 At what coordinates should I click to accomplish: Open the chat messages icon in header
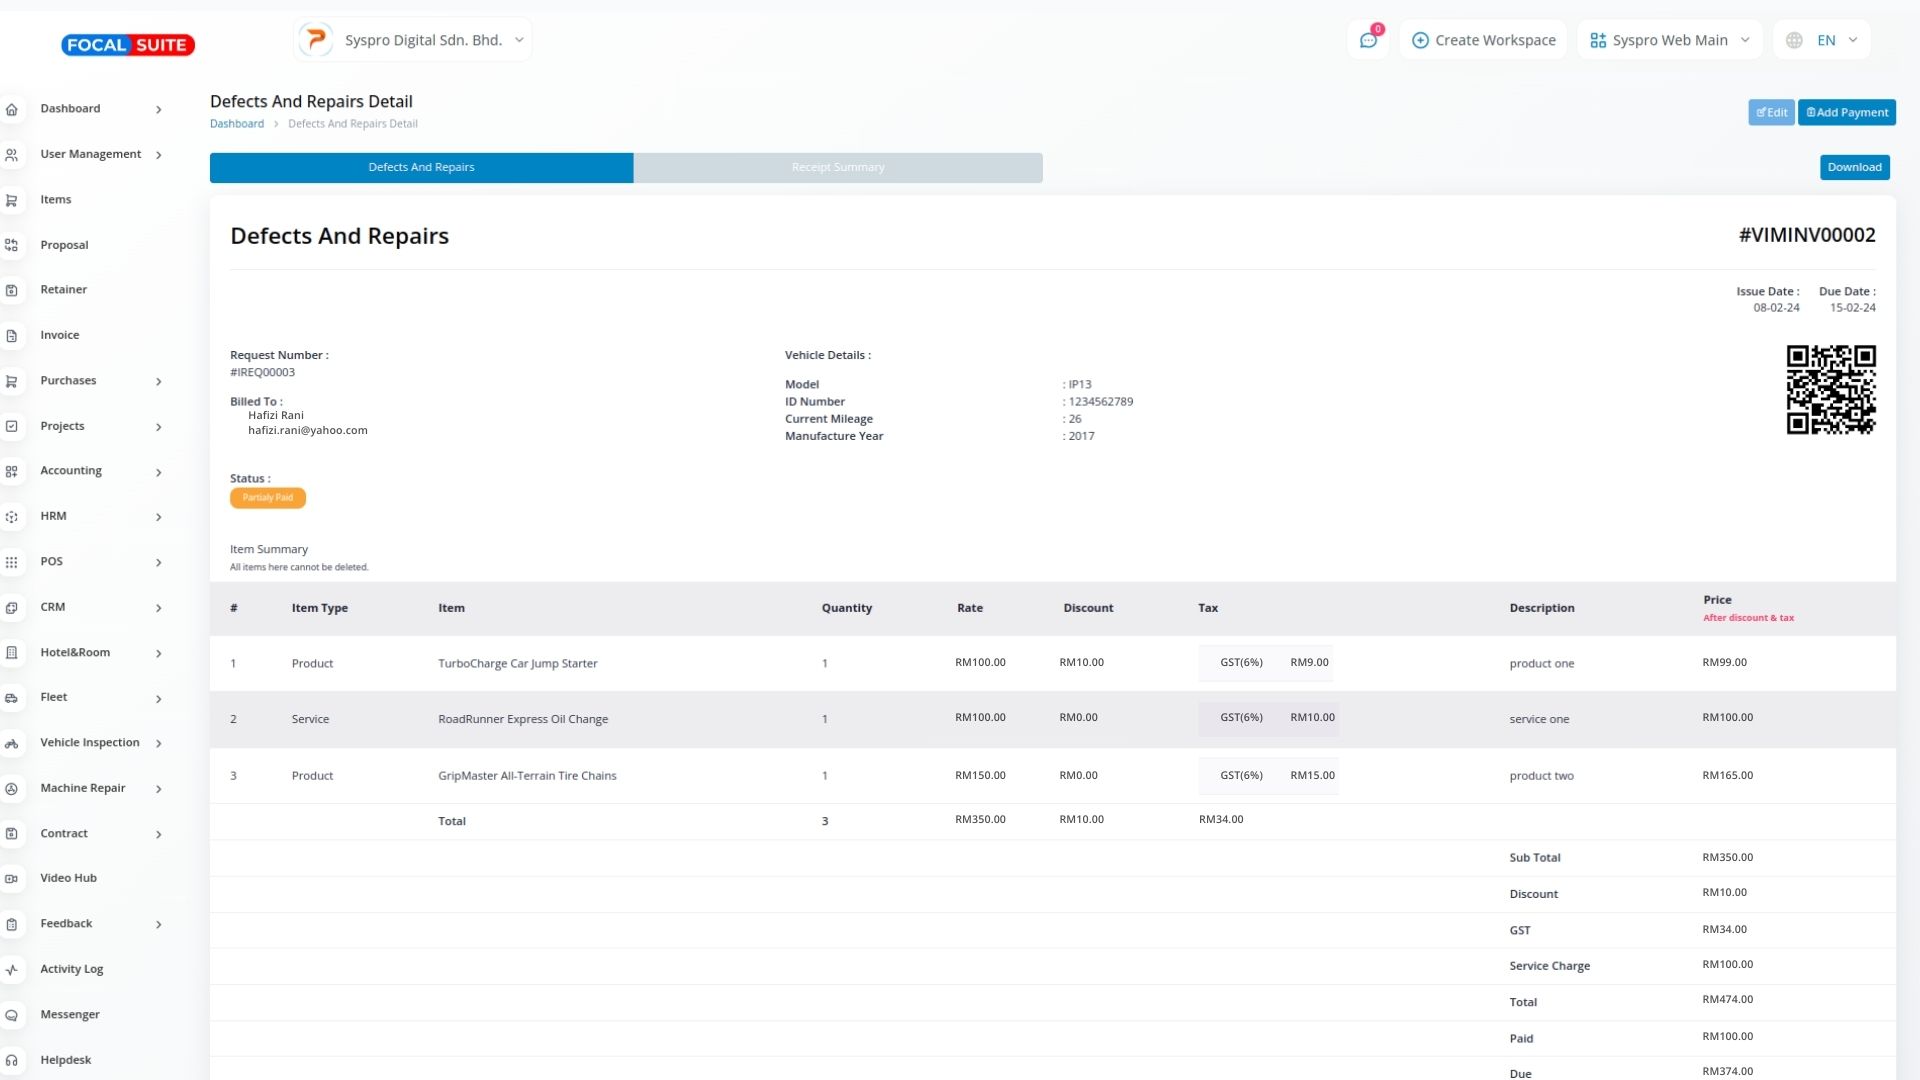click(1368, 40)
